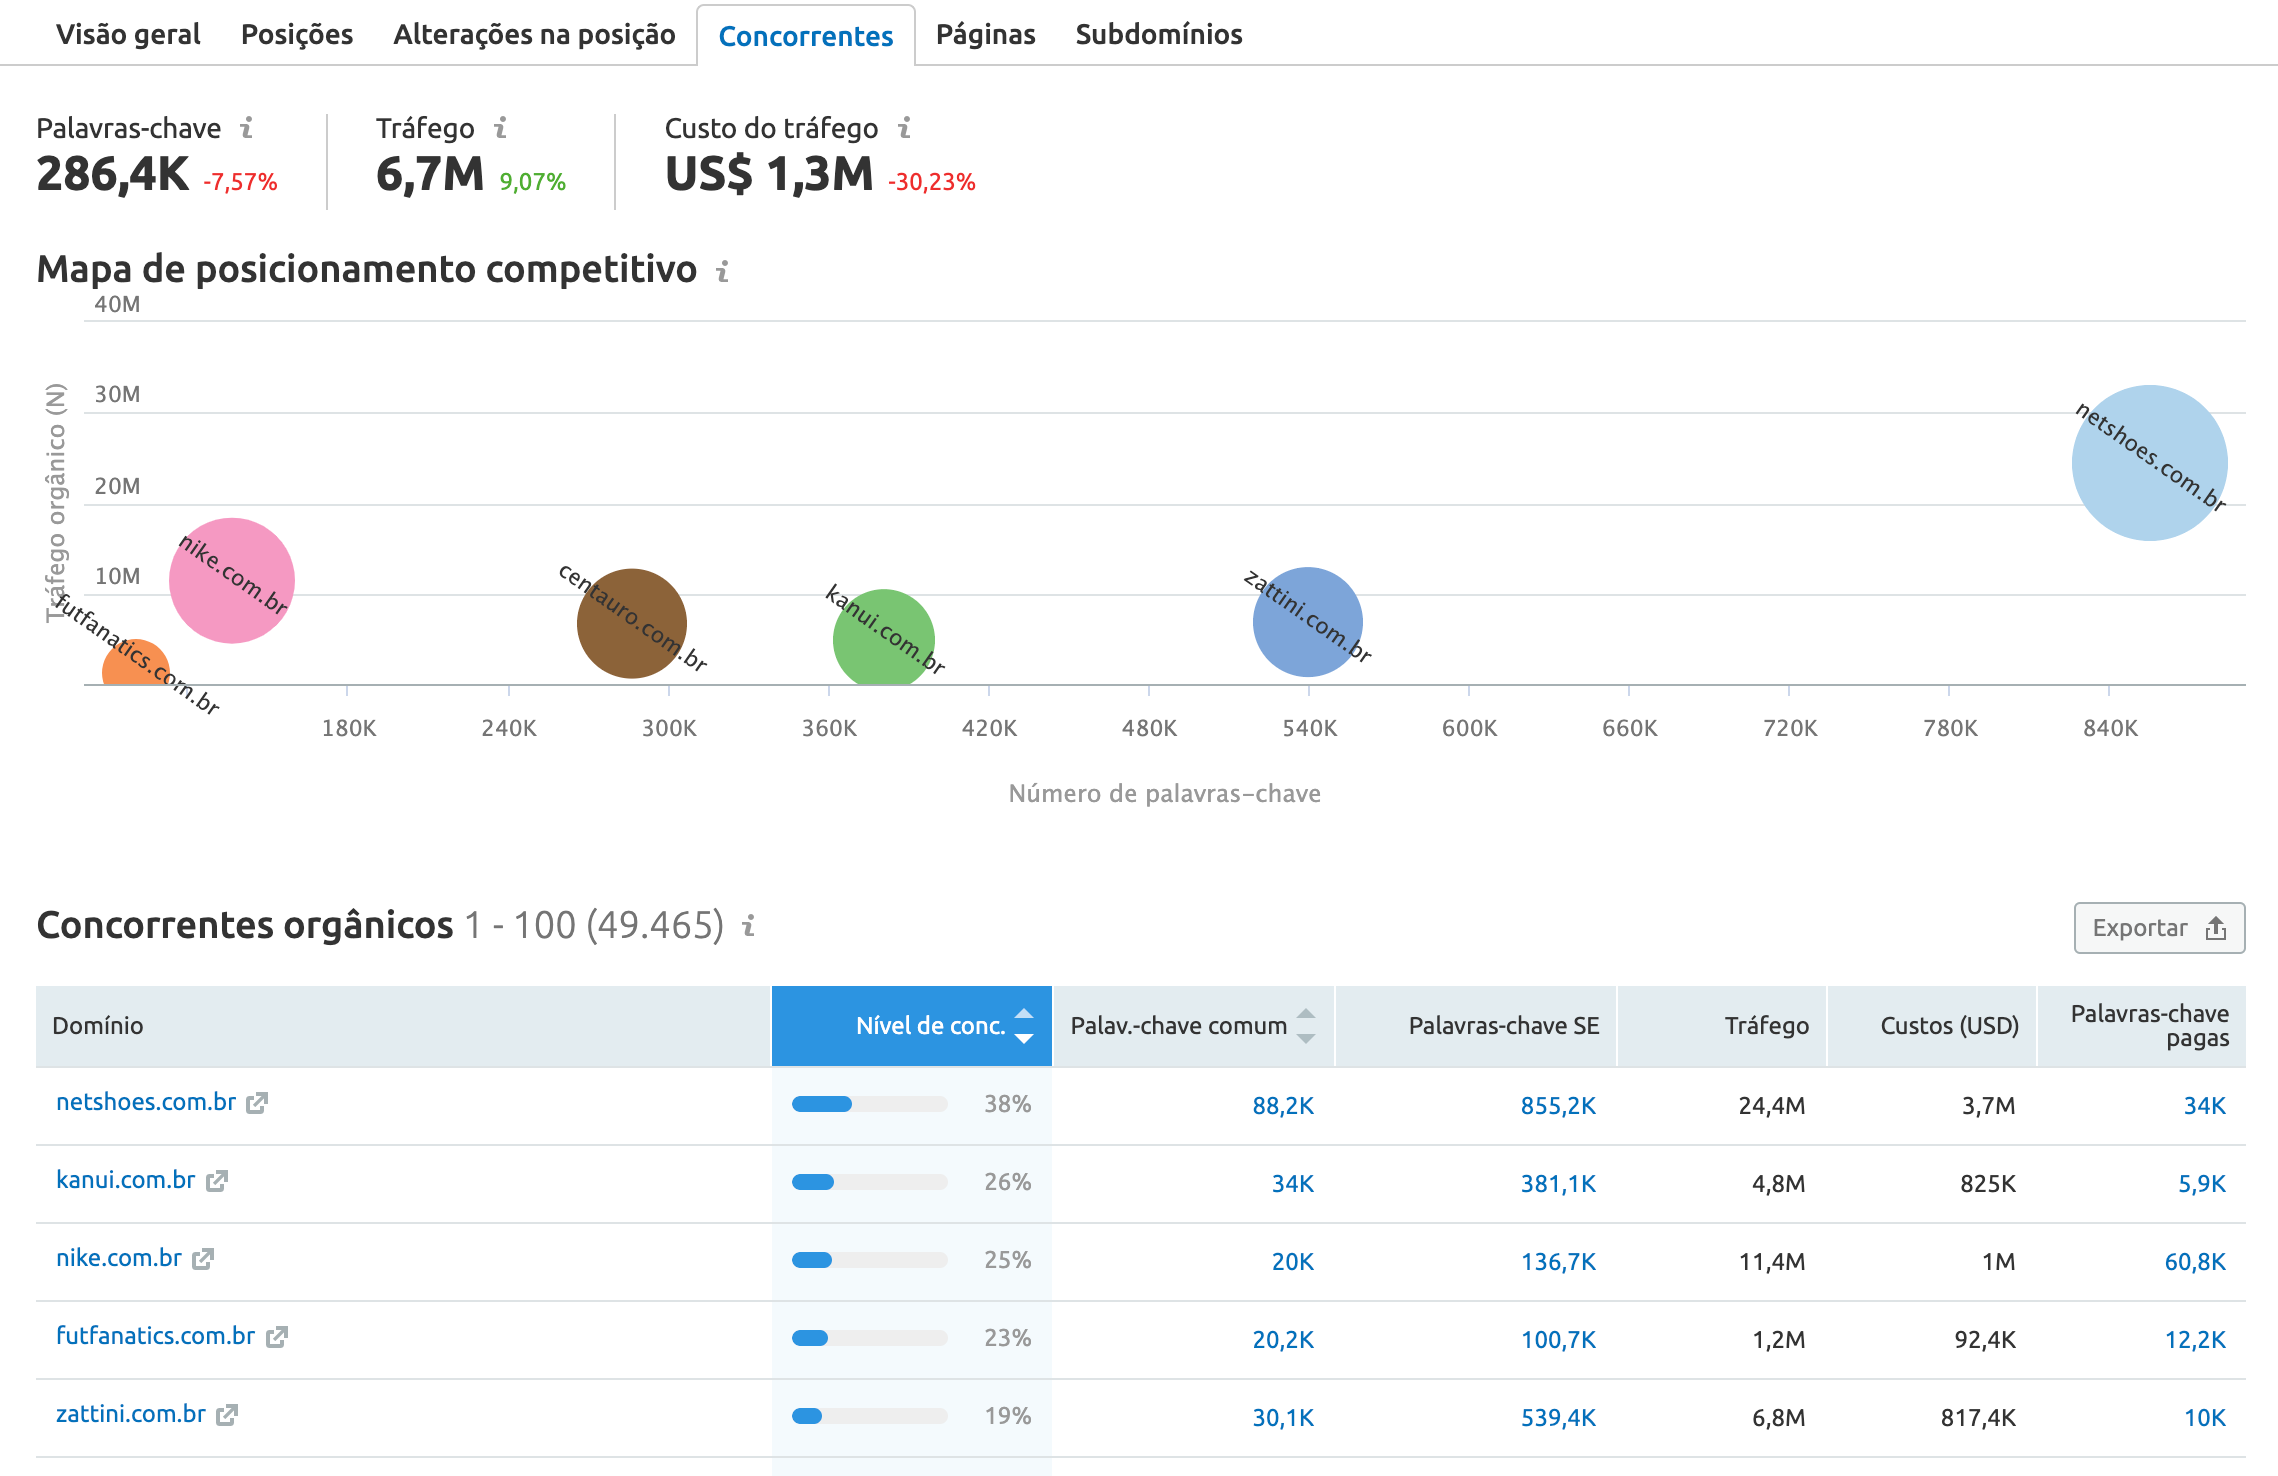Click 5,9K paid keywords for kanui
This screenshot has height=1476, width=2278.
[x=2202, y=1183]
